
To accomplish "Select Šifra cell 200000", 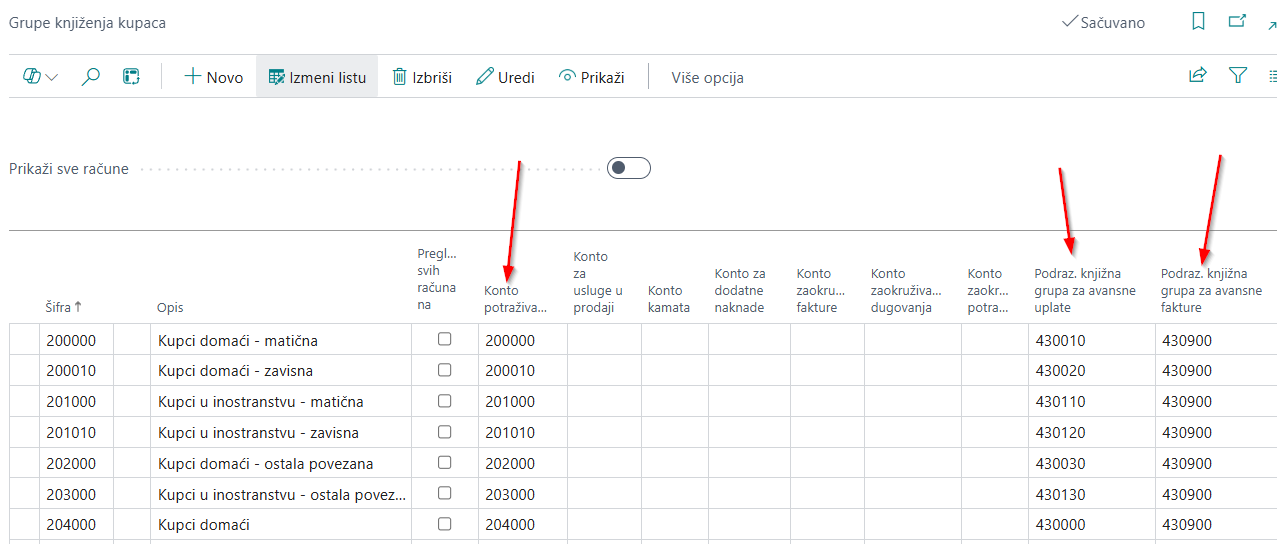I will [76, 340].
